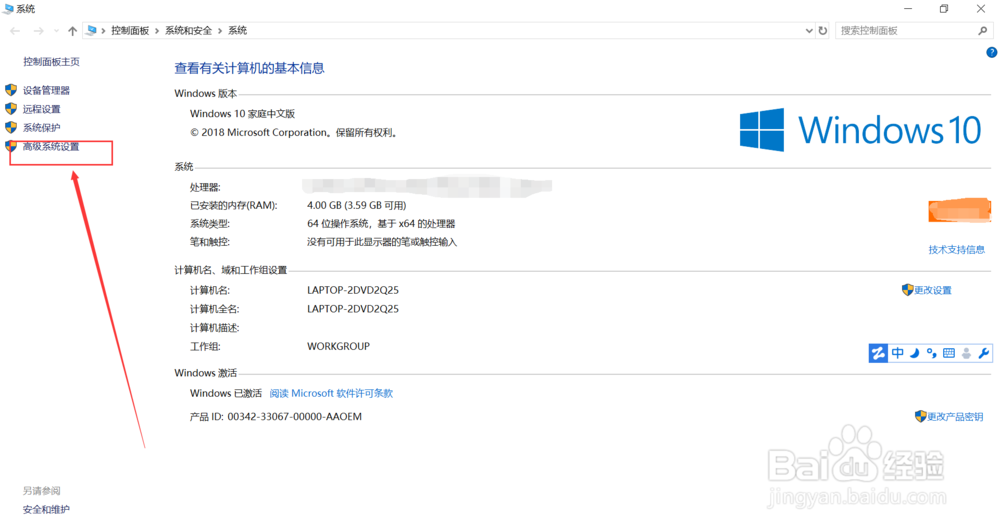Click the Windows 10 logo image
This screenshot has height=531, width=1000.
pyautogui.click(x=860, y=130)
